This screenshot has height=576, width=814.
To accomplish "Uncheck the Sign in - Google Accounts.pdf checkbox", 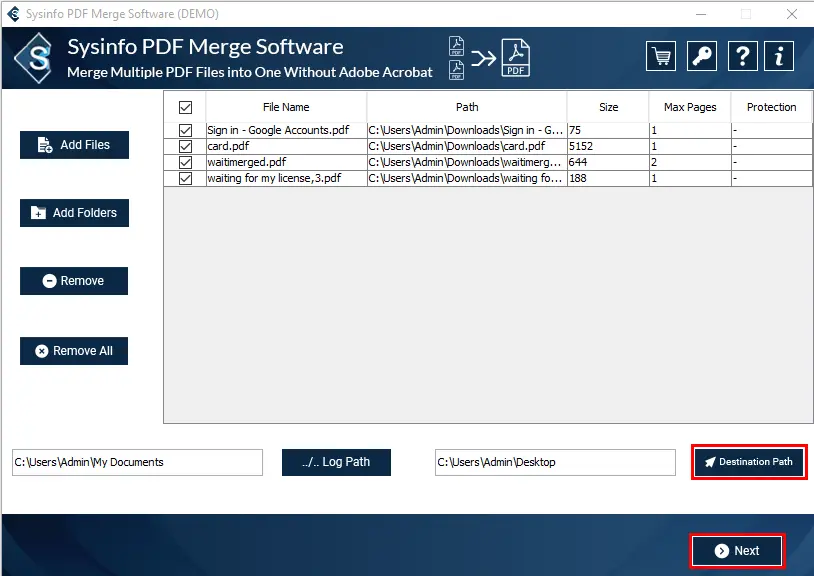I will (185, 130).
